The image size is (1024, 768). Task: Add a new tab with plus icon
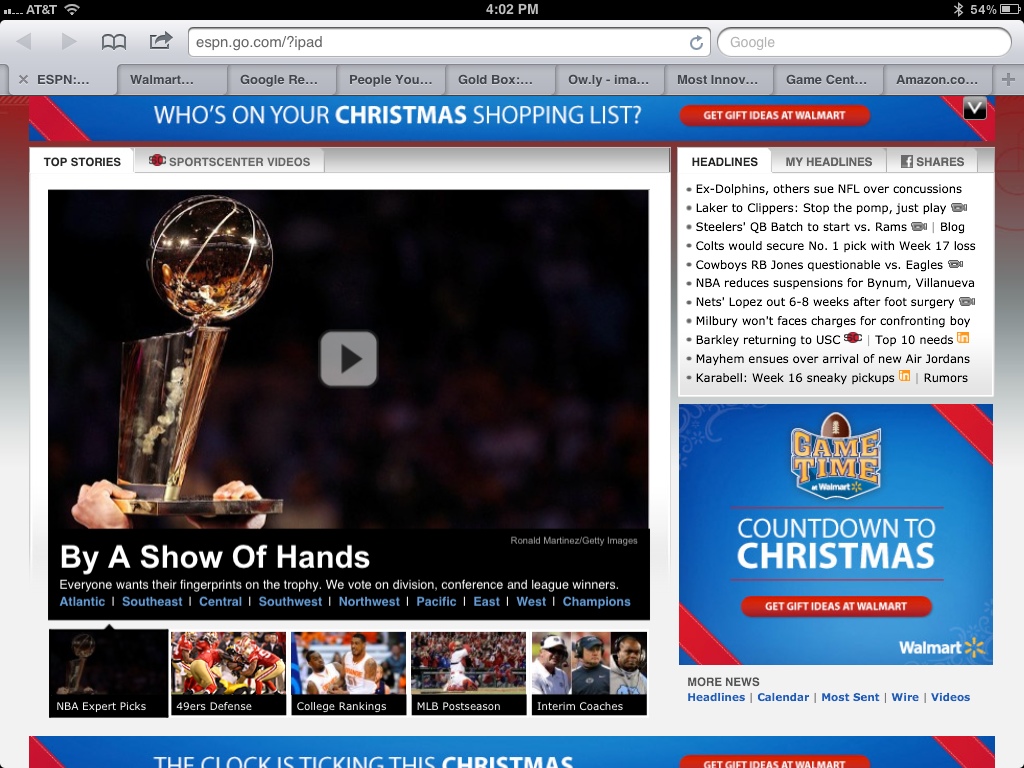pyautogui.click(x=1008, y=80)
